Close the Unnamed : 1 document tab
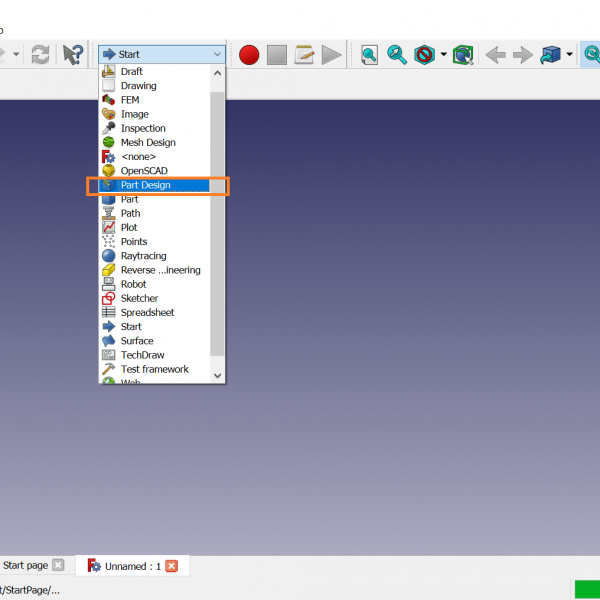The width and height of the screenshot is (600, 600). 171,566
